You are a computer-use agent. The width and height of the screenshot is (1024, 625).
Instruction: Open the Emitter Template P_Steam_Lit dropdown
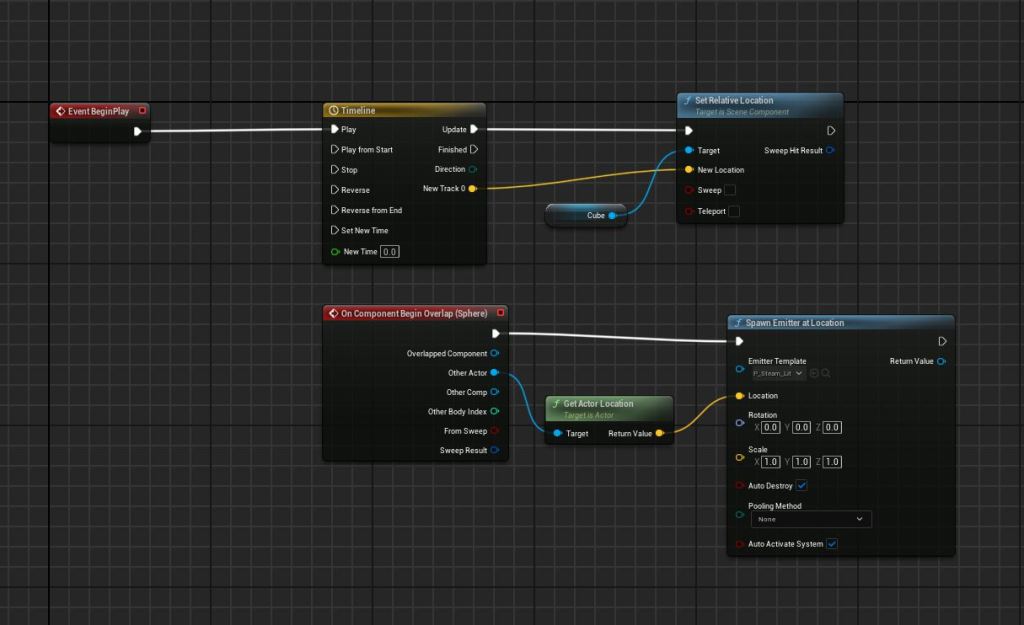tap(778, 373)
